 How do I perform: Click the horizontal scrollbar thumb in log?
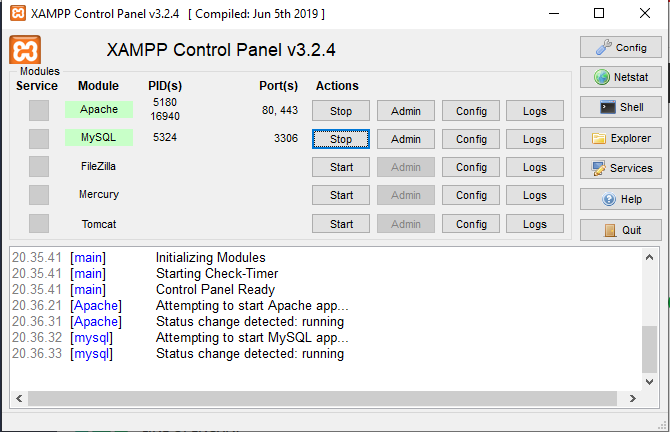[x=322, y=399]
